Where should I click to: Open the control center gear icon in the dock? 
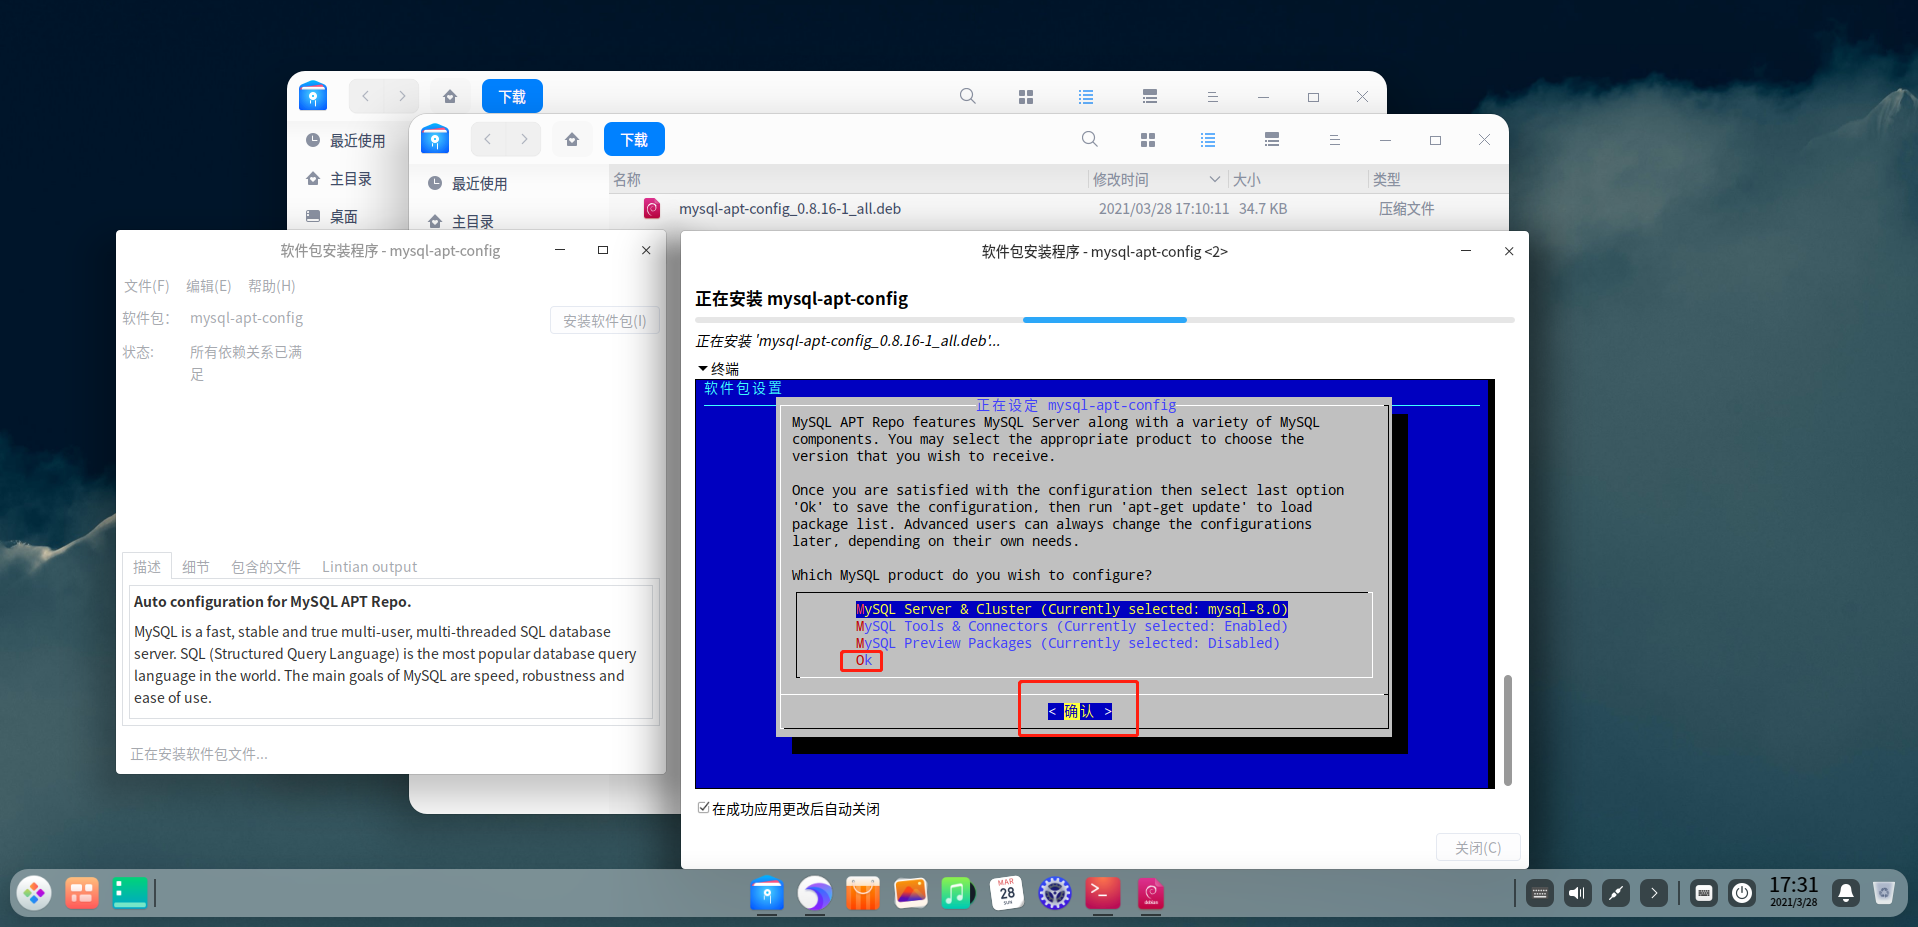click(x=1055, y=893)
